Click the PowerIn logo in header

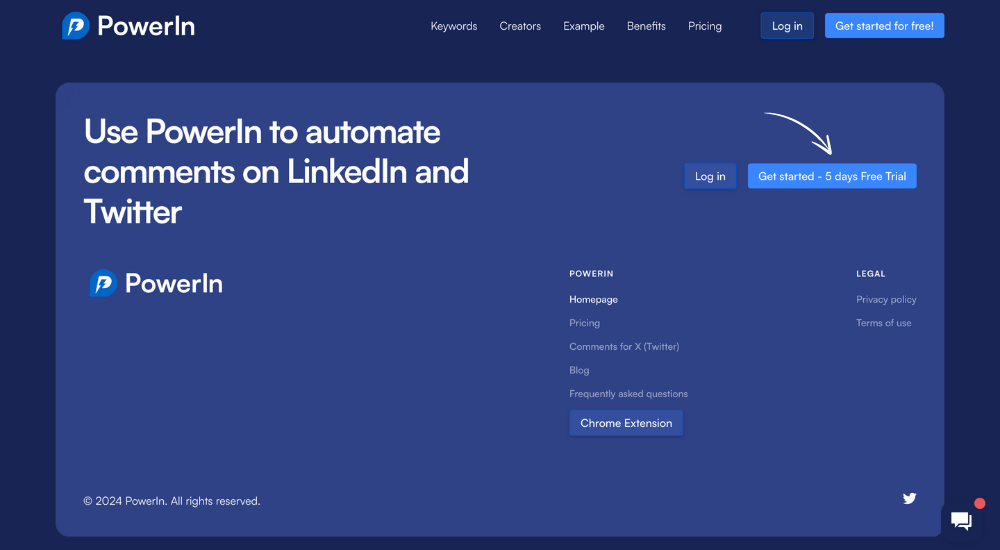click(x=128, y=26)
